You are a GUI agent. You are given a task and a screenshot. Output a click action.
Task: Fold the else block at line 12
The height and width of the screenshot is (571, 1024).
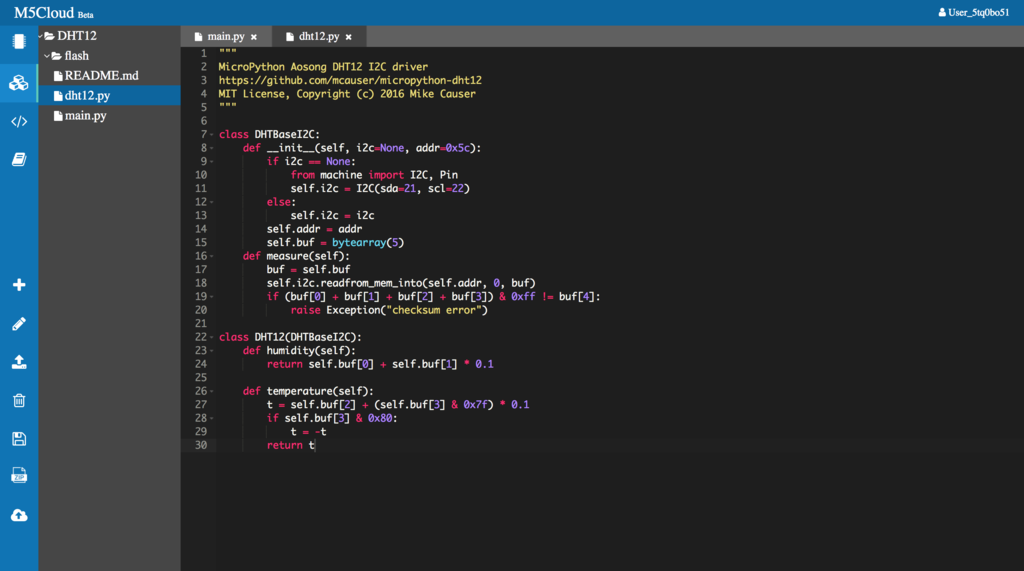coord(212,202)
